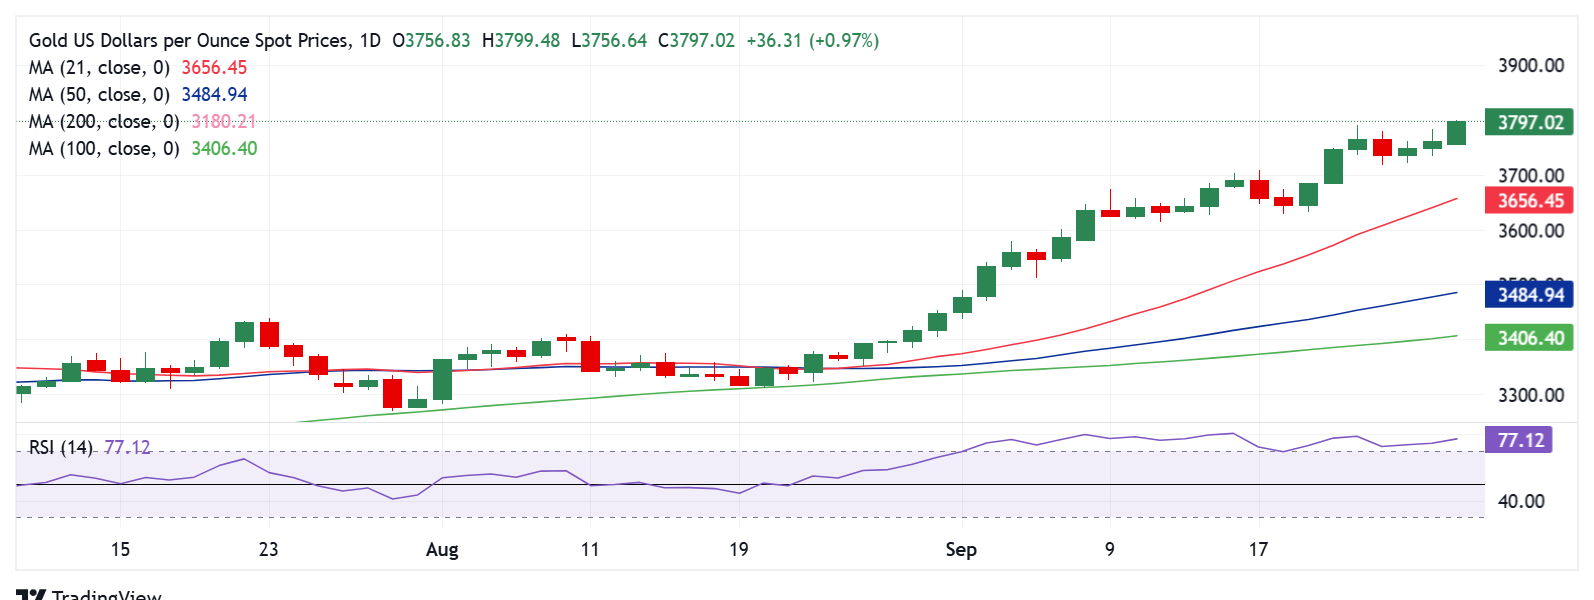This screenshot has width=1594, height=600.
Task: Click the 40.00 RSI axis label
Action: point(1521,501)
